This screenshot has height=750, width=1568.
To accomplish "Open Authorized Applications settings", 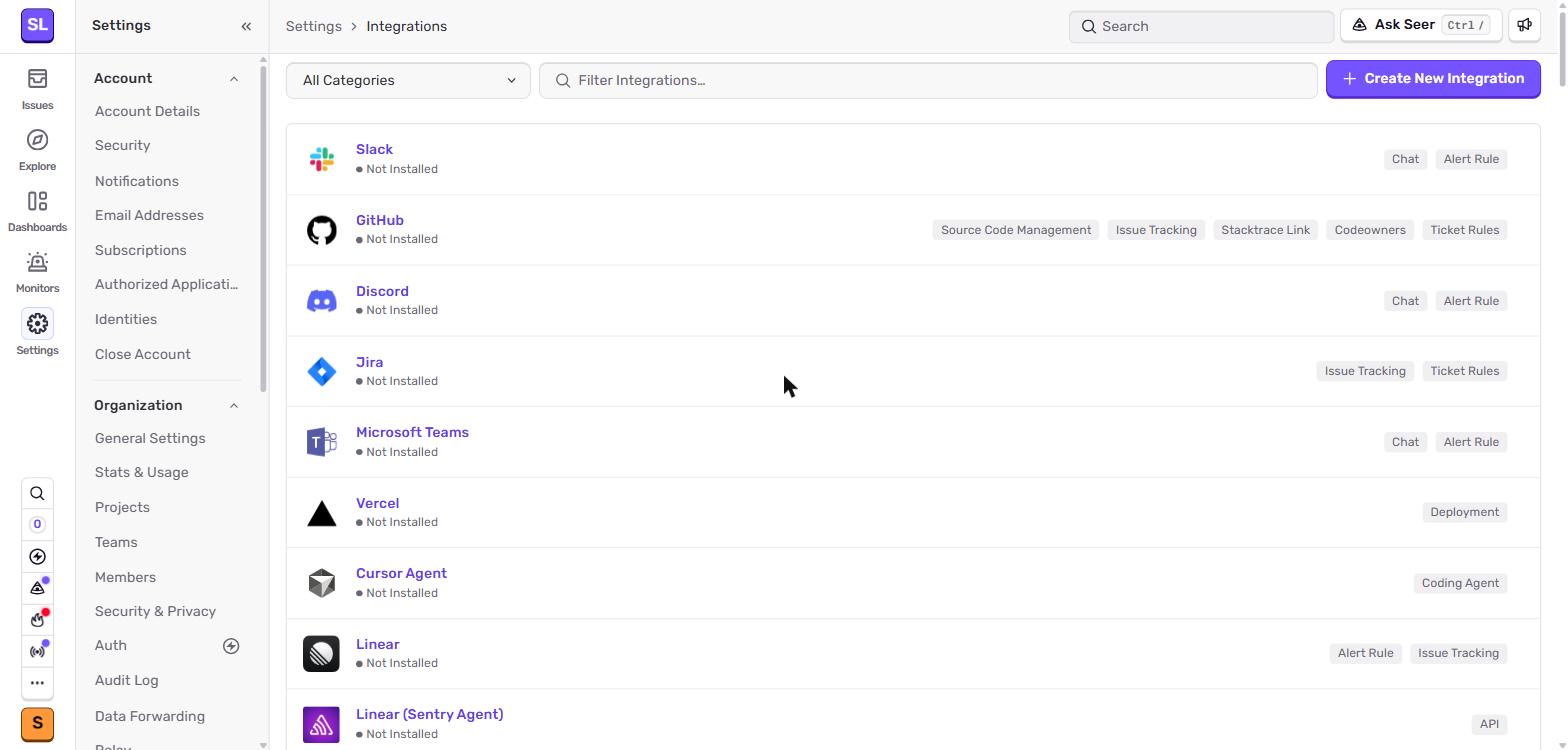I will click(x=167, y=284).
